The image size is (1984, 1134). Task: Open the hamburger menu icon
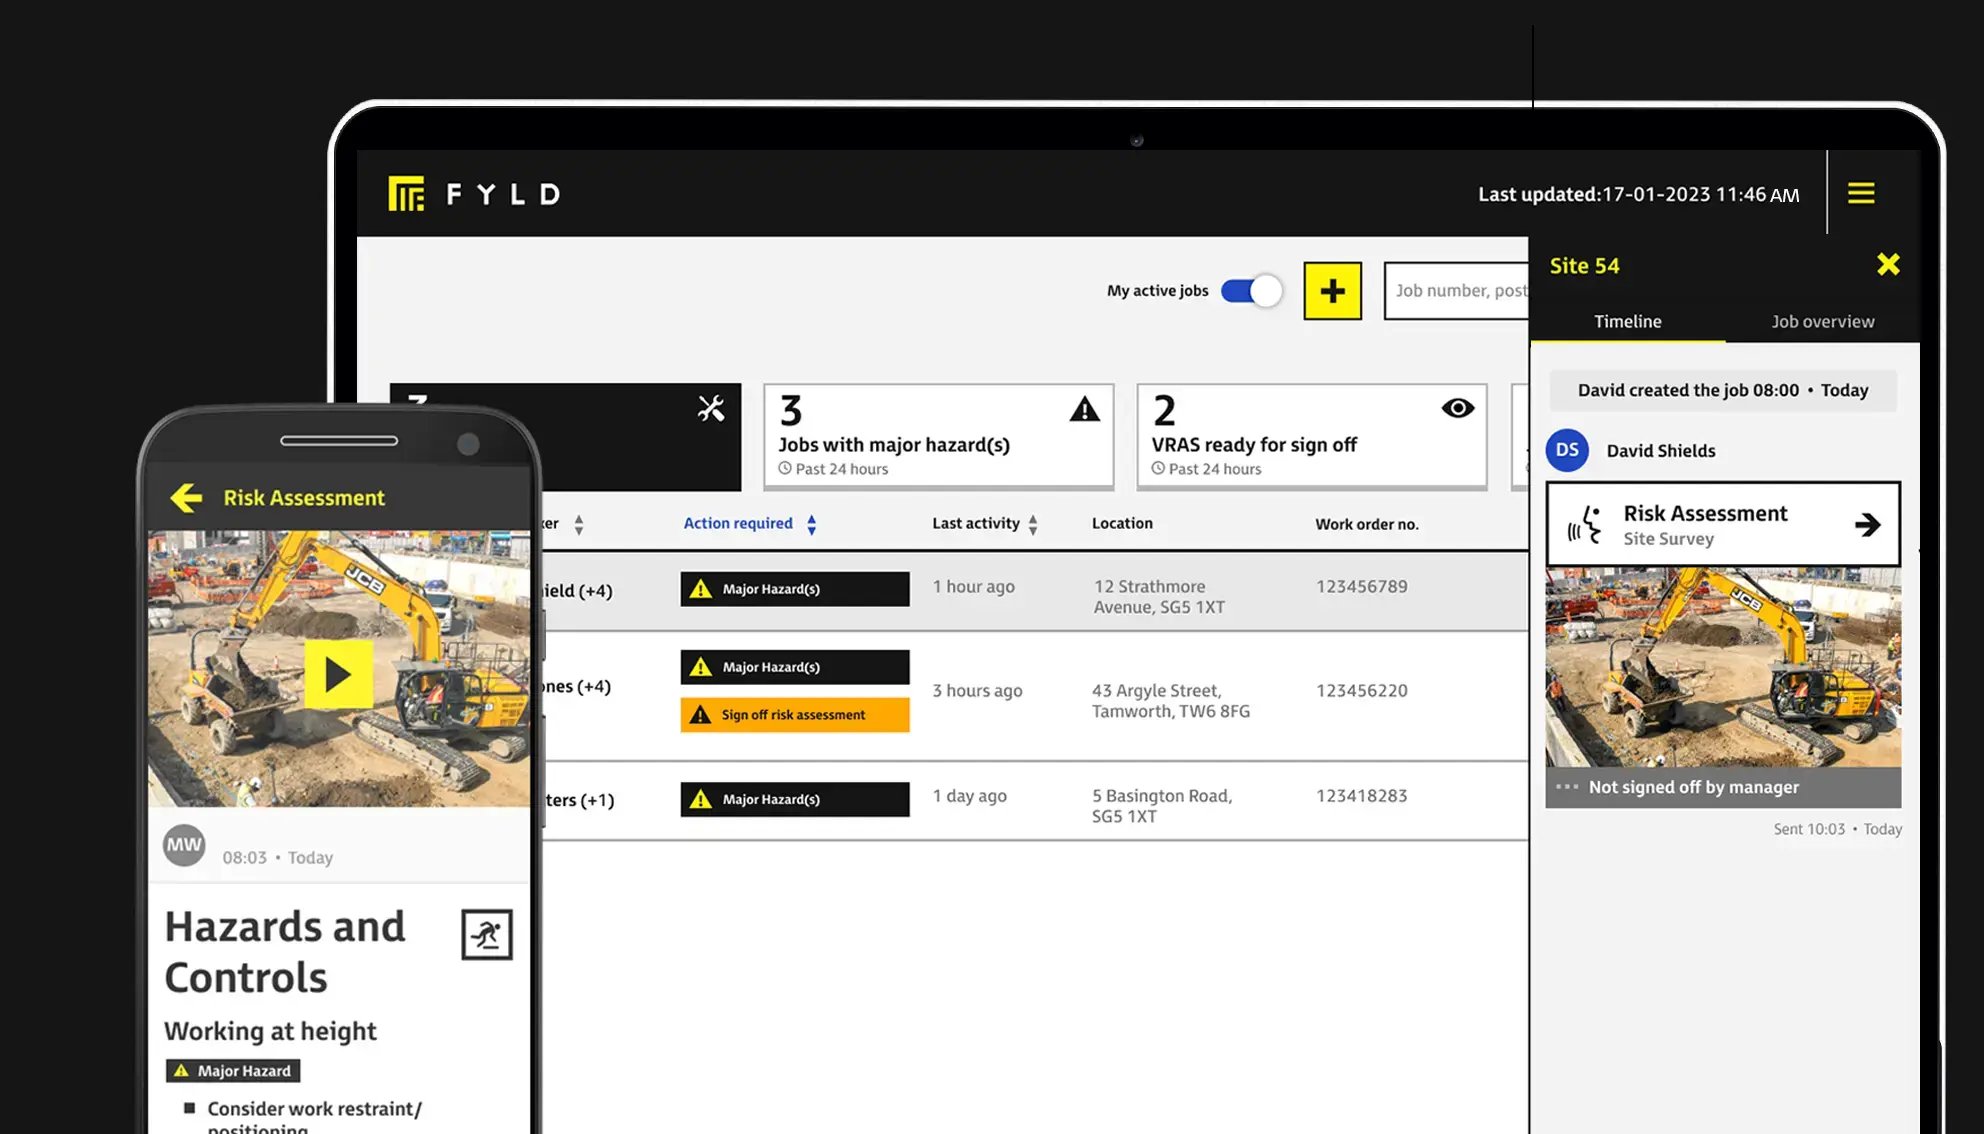[x=1860, y=193]
